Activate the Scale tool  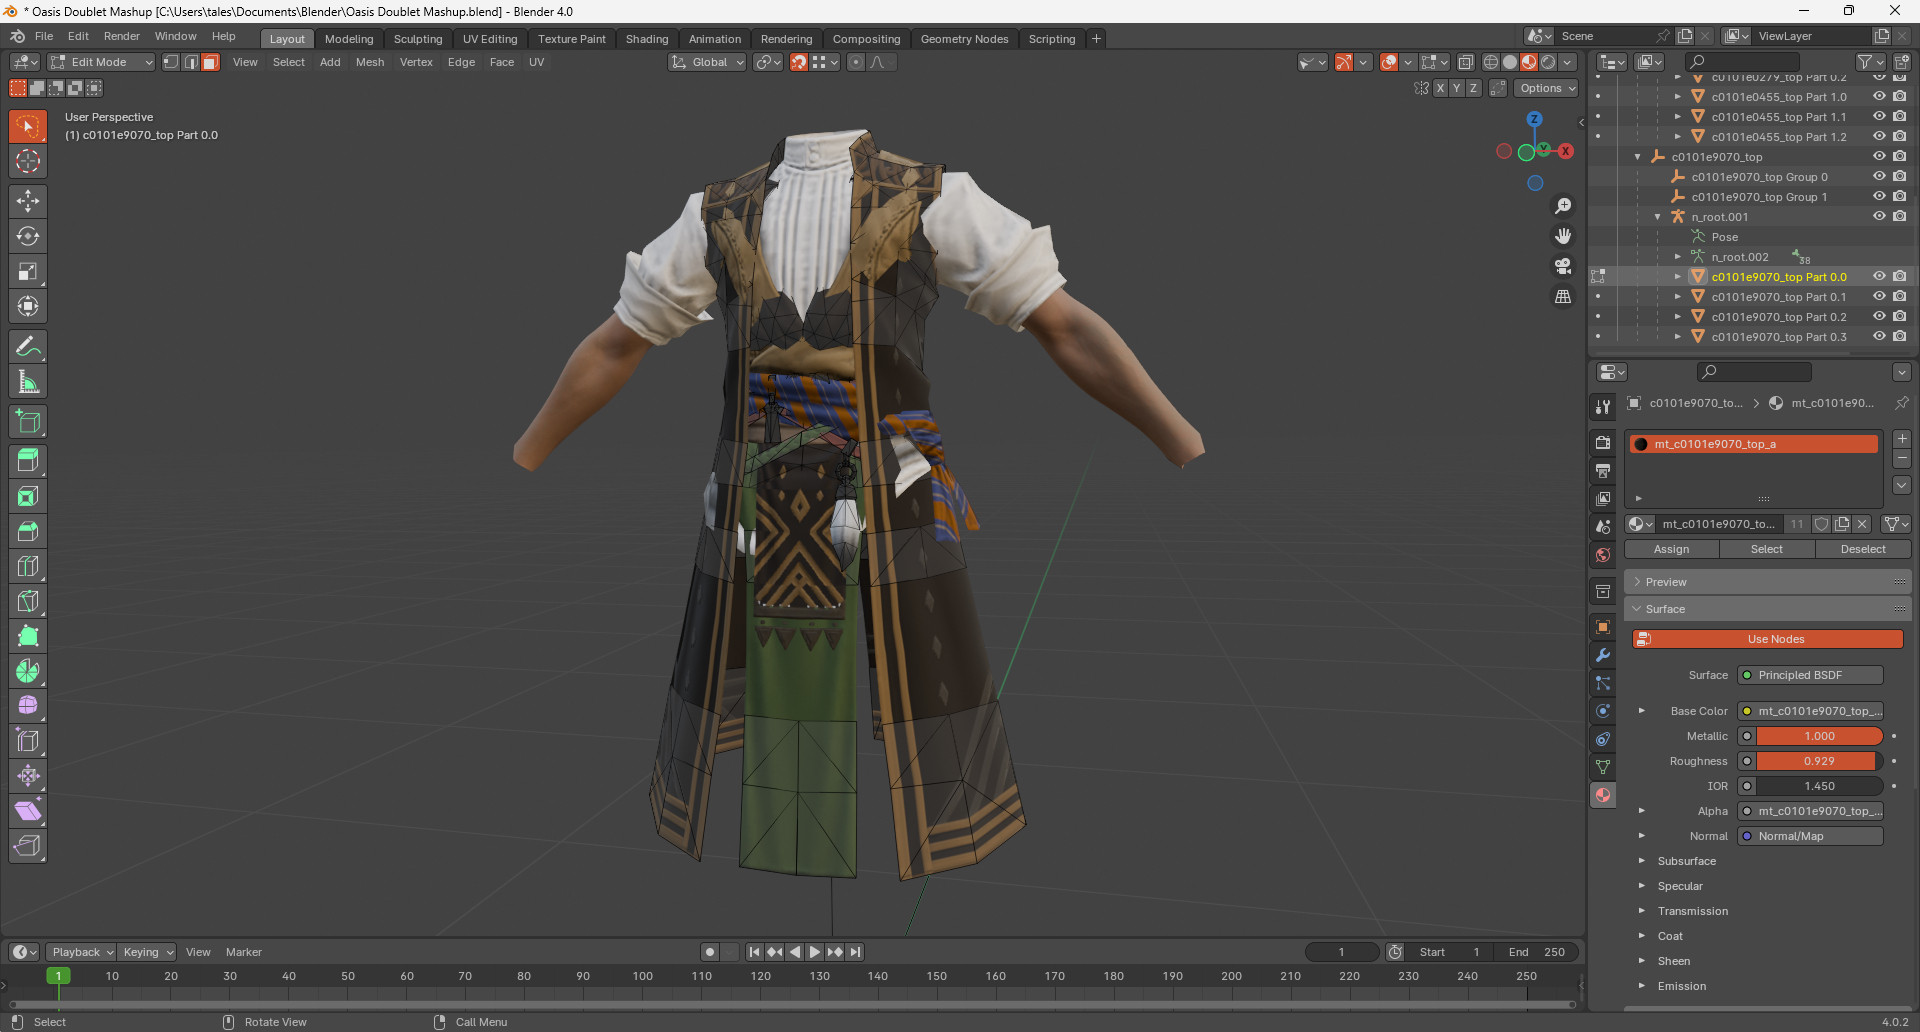click(x=28, y=271)
